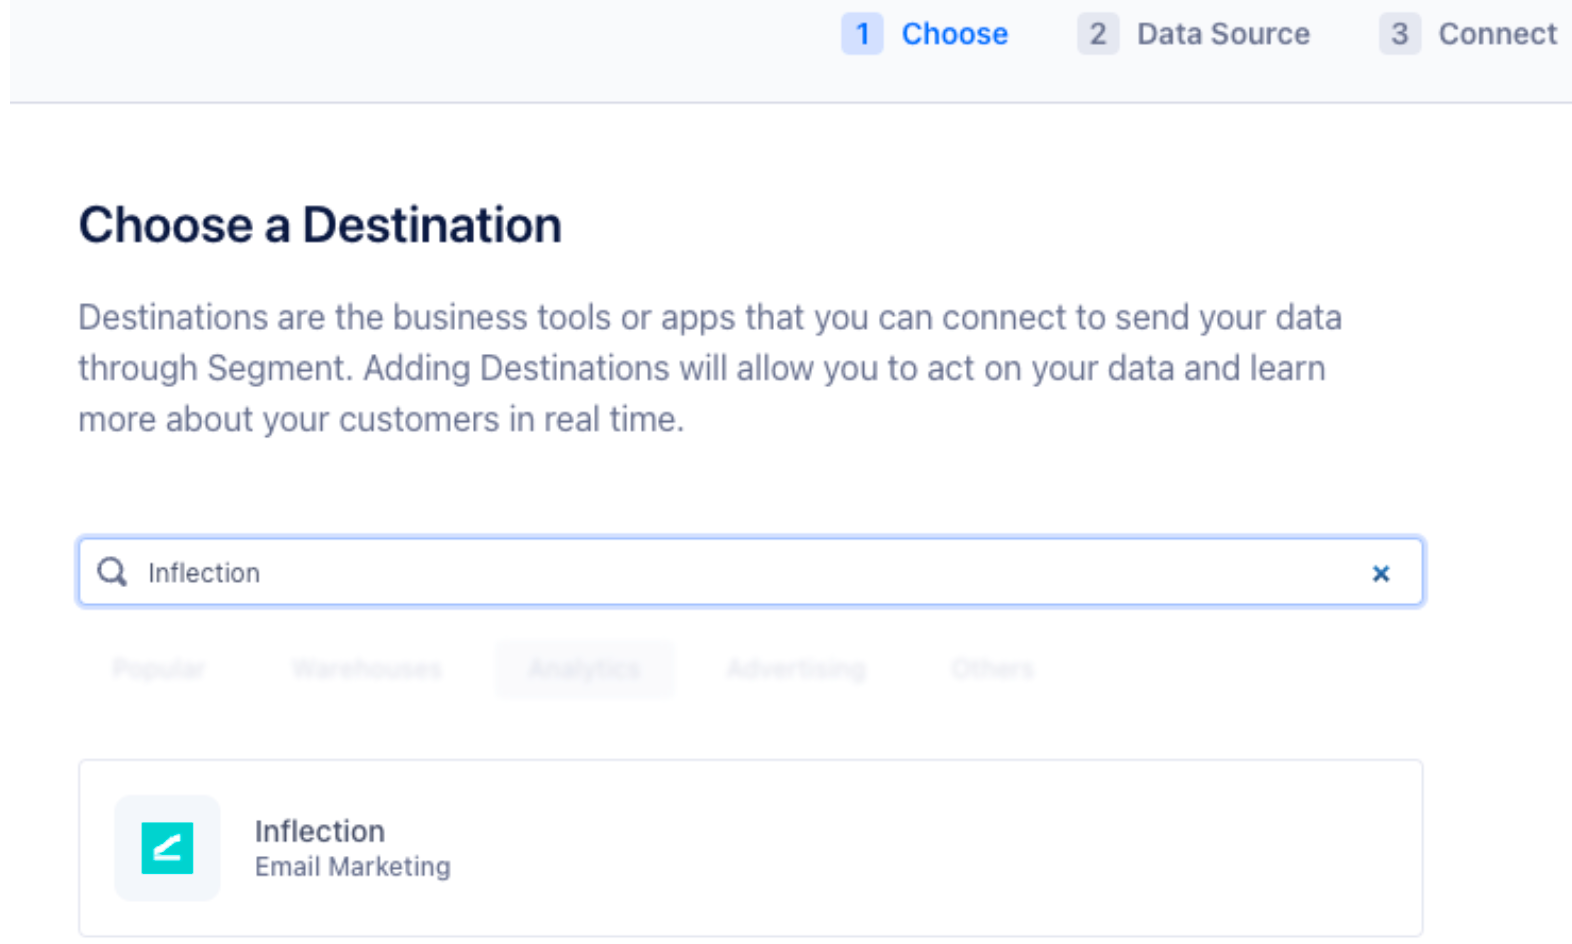
Task: Click the Data Source step label
Action: point(1223,34)
